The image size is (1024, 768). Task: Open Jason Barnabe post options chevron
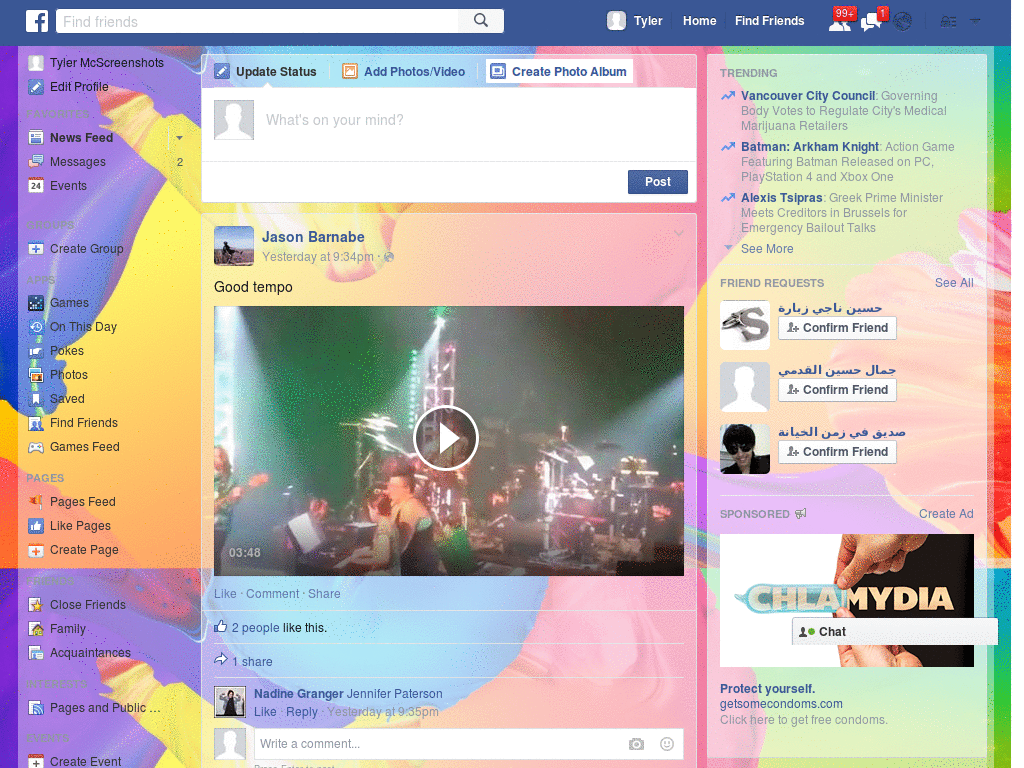click(x=679, y=233)
